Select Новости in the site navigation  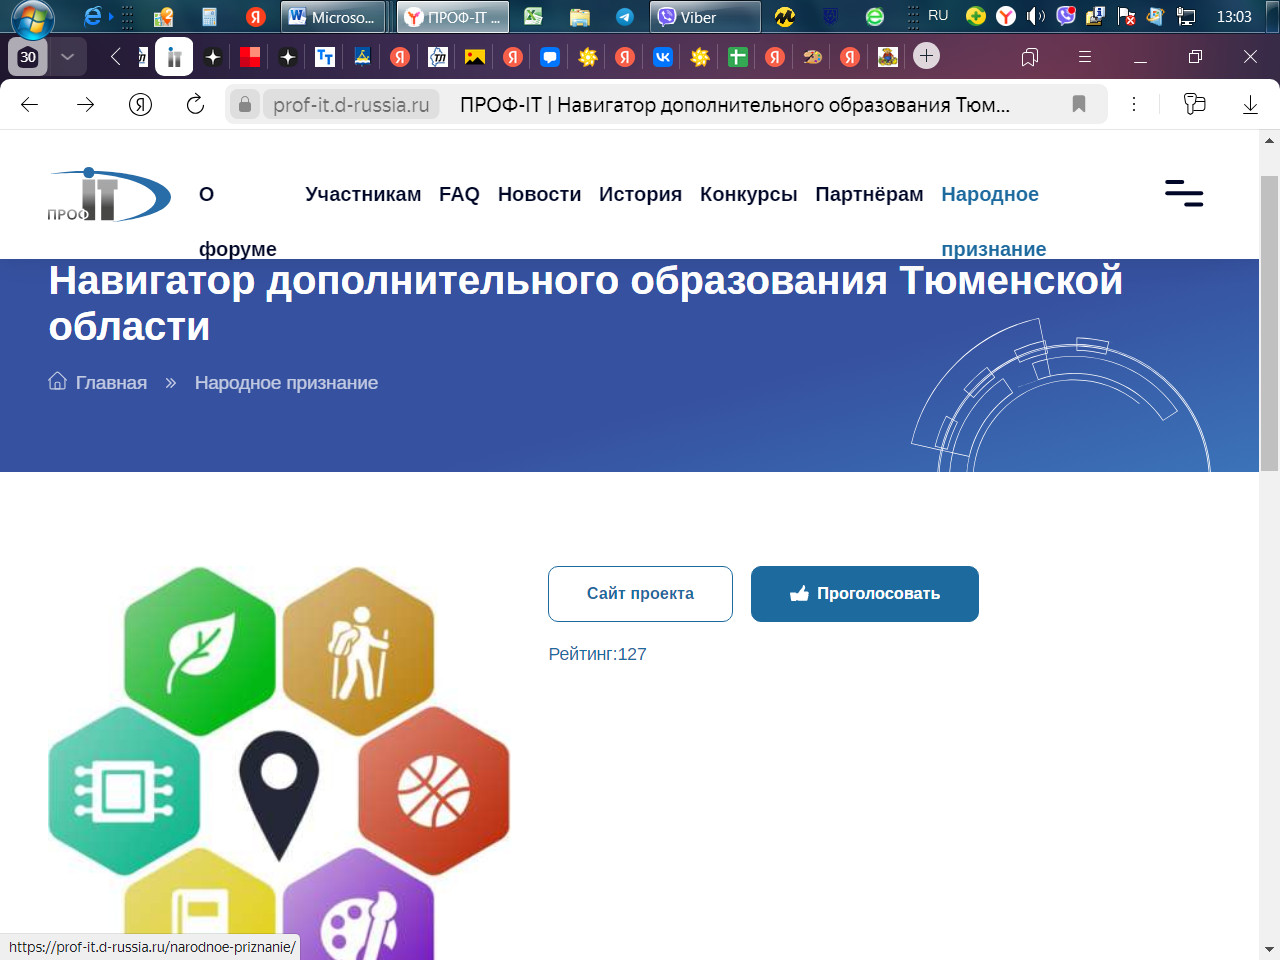click(539, 194)
